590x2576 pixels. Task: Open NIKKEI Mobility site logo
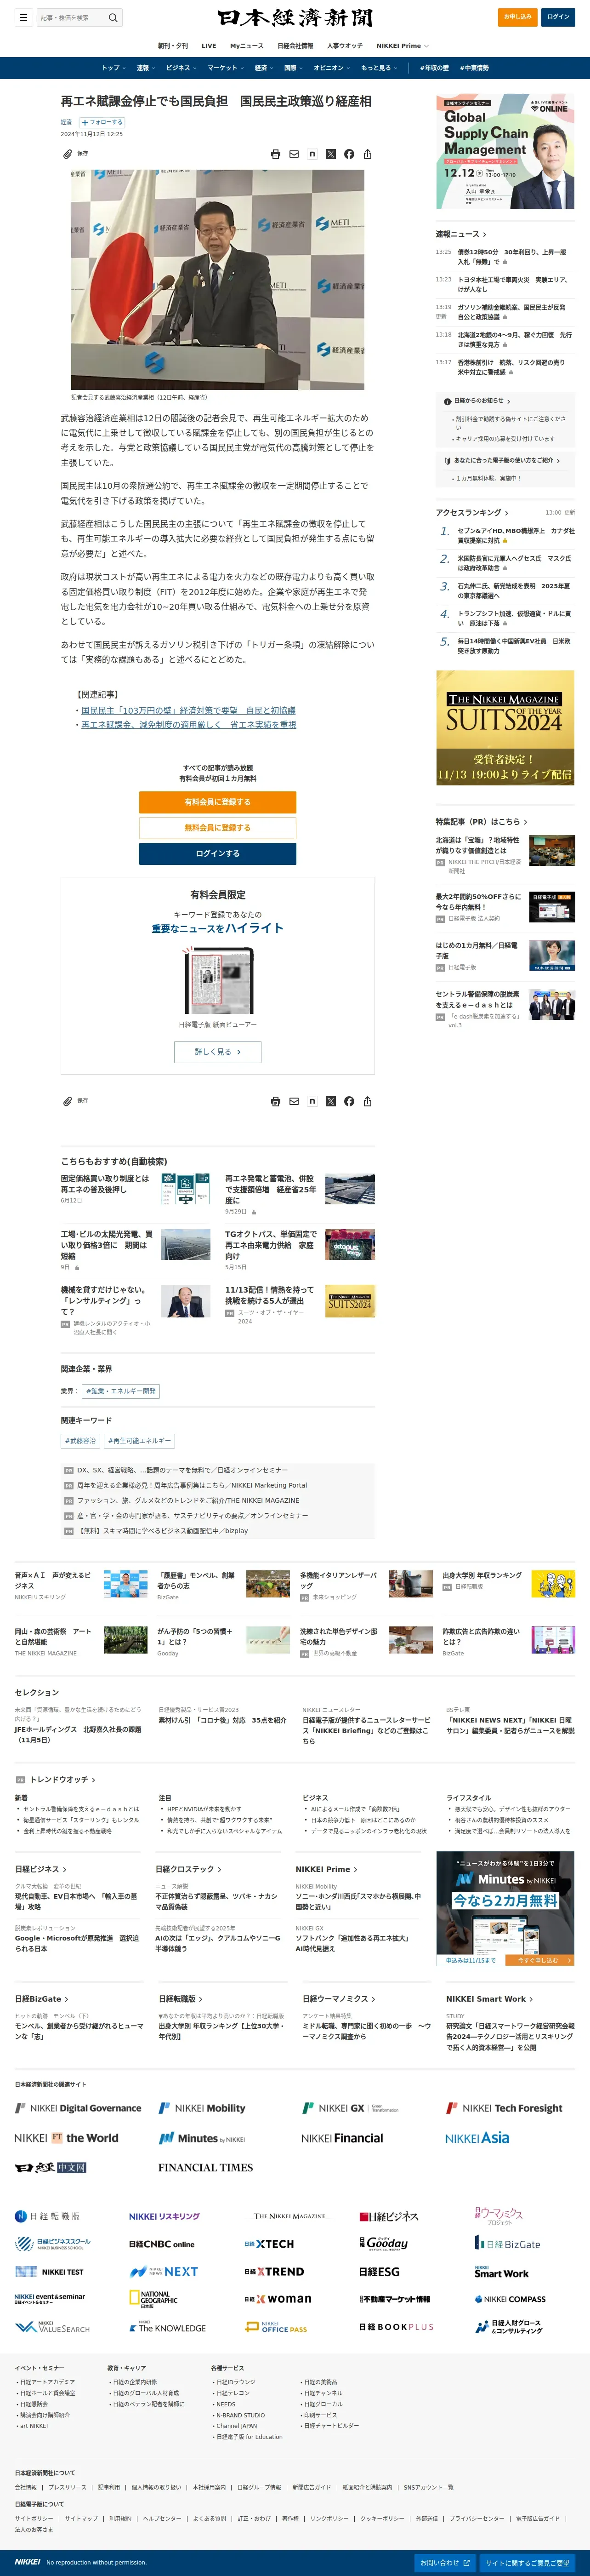(x=202, y=2108)
